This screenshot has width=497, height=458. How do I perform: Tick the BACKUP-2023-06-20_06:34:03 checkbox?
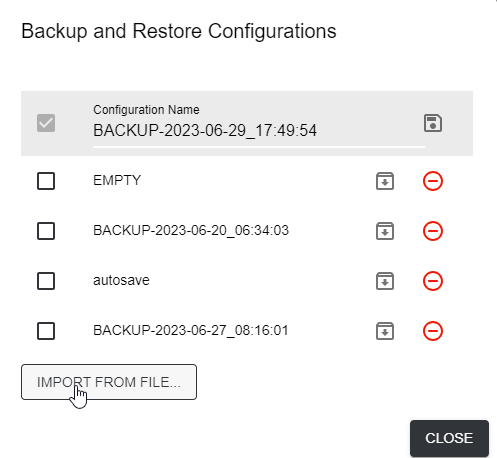46,231
